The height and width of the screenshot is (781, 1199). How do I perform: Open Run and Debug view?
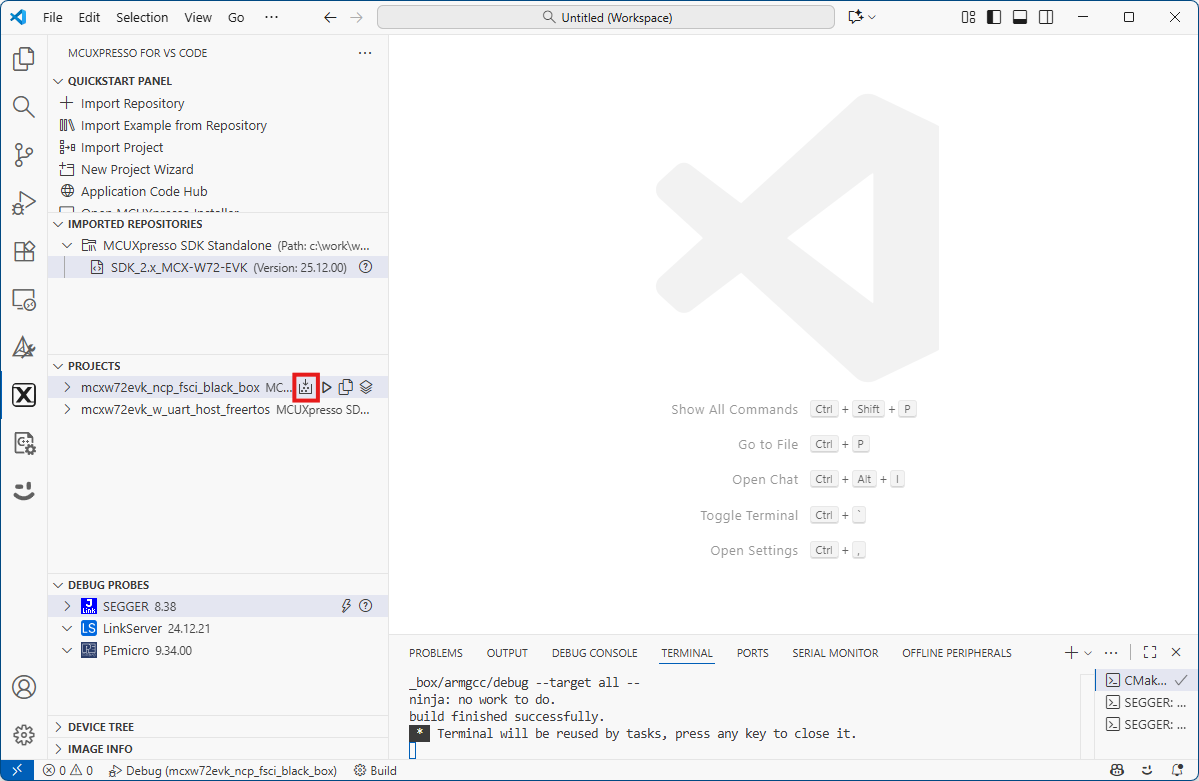pyautogui.click(x=24, y=203)
